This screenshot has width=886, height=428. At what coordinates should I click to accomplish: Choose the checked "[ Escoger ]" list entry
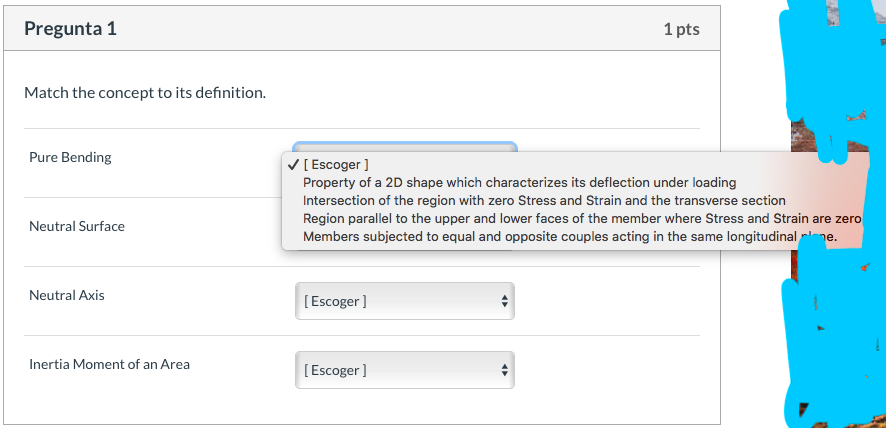(x=336, y=164)
